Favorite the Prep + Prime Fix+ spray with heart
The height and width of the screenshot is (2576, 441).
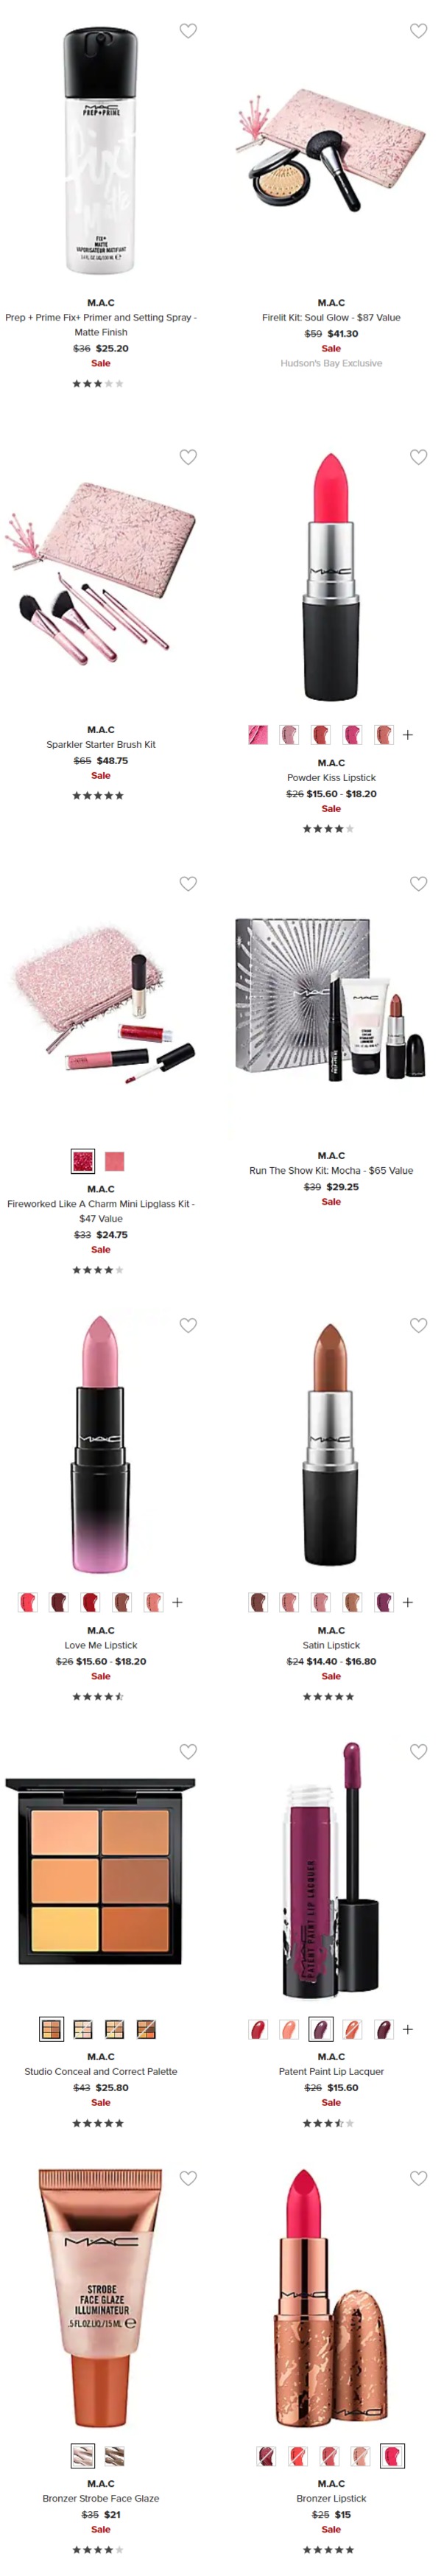point(188,31)
